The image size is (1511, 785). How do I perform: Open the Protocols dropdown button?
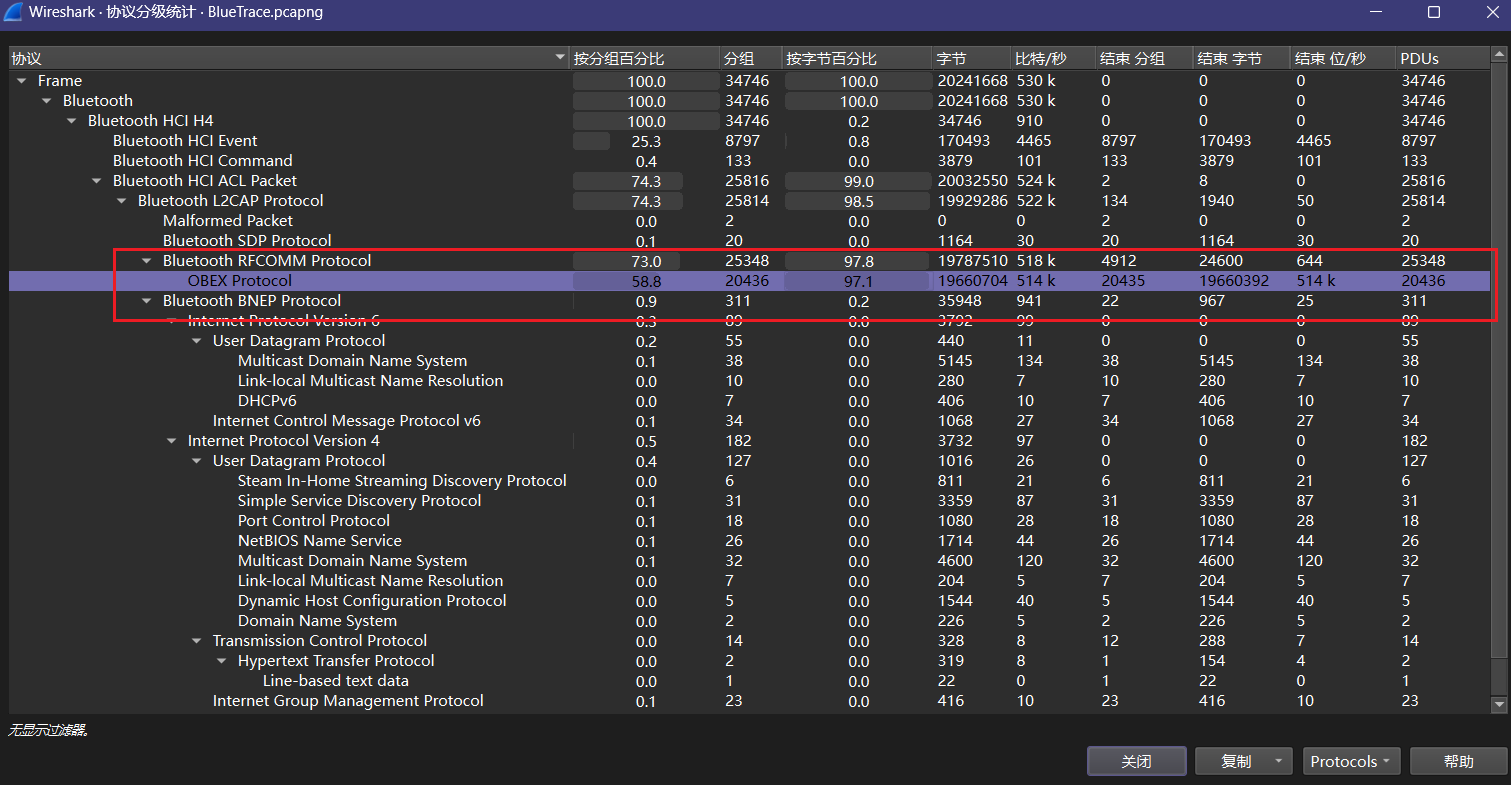(x=1351, y=762)
